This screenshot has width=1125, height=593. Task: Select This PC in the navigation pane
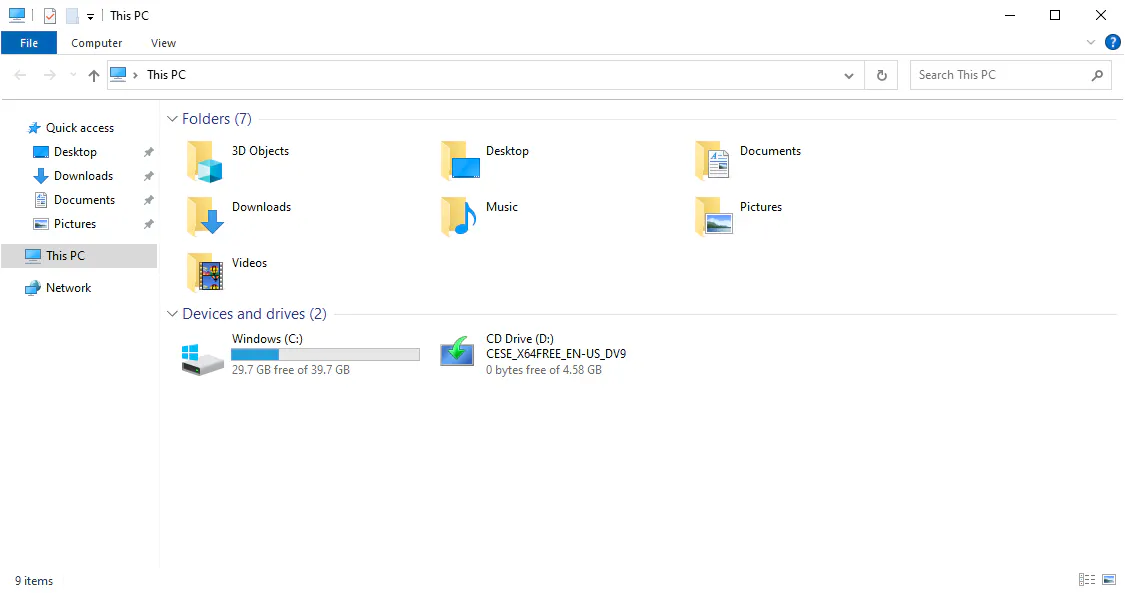[79, 256]
